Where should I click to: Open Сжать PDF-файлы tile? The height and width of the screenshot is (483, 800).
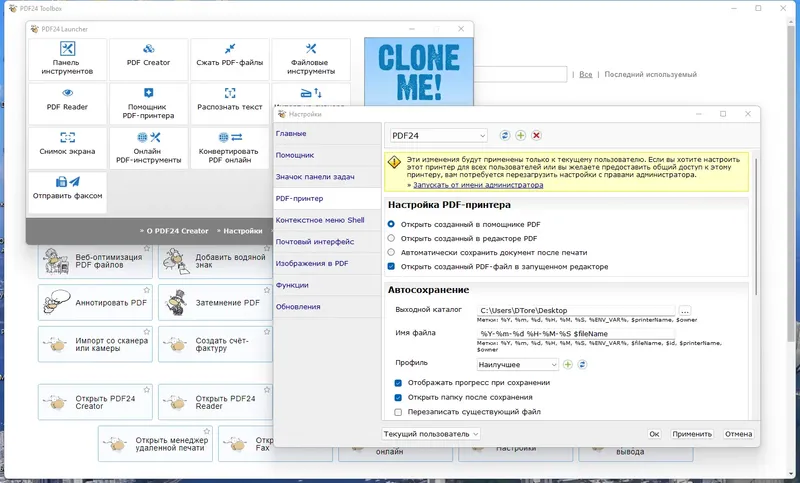pos(230,59)
